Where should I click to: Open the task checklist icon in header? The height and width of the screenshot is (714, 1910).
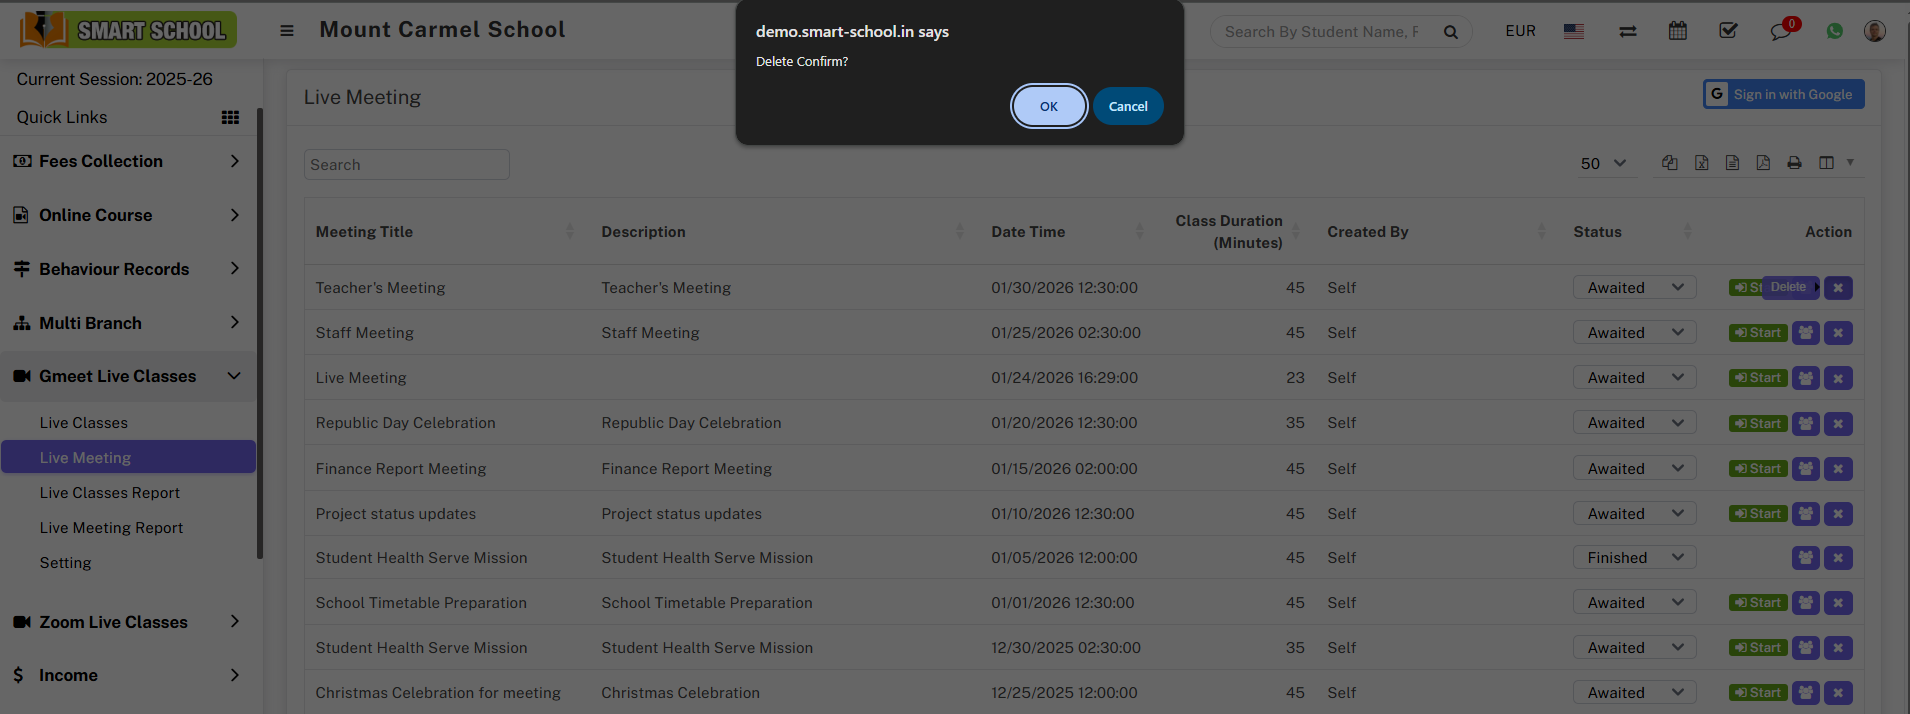coord(1727,31)
